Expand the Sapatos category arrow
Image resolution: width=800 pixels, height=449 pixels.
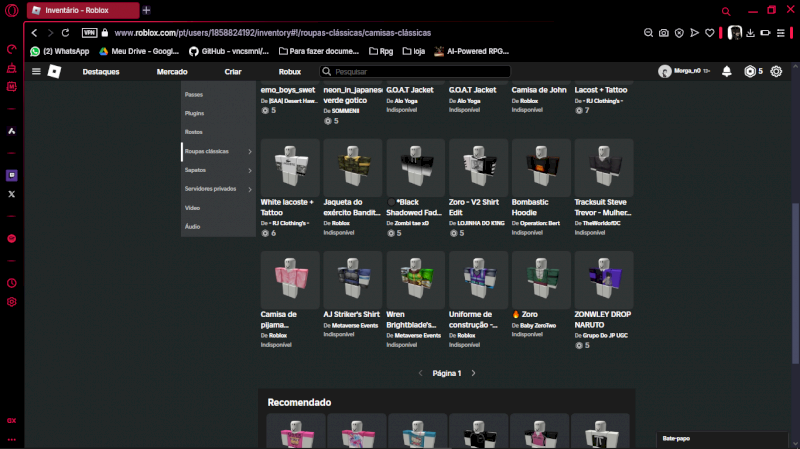tap(250, 170)
